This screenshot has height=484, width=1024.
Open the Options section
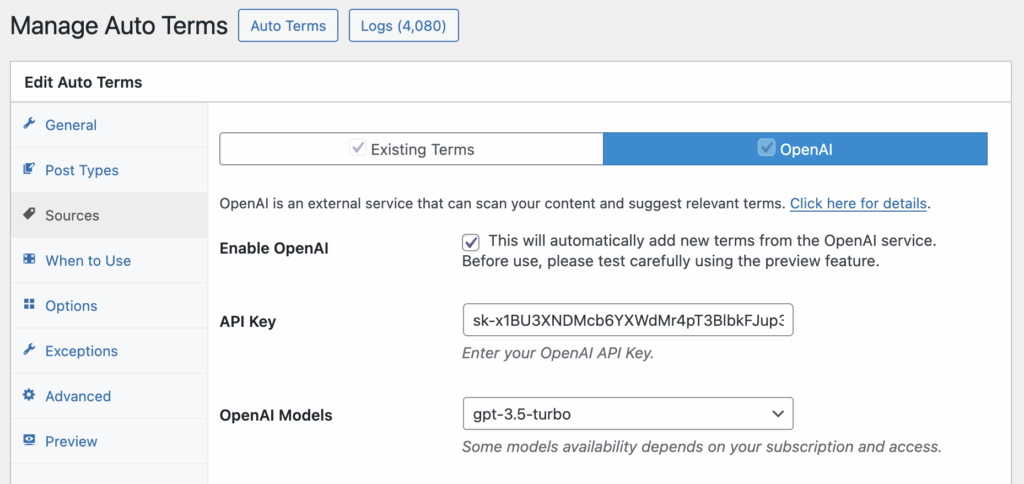click(109, 306)
